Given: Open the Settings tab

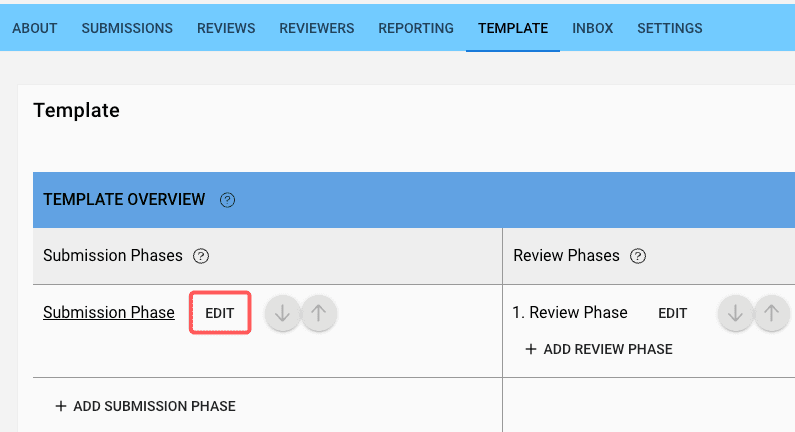Looking at the screenshot, I should 670,28.
